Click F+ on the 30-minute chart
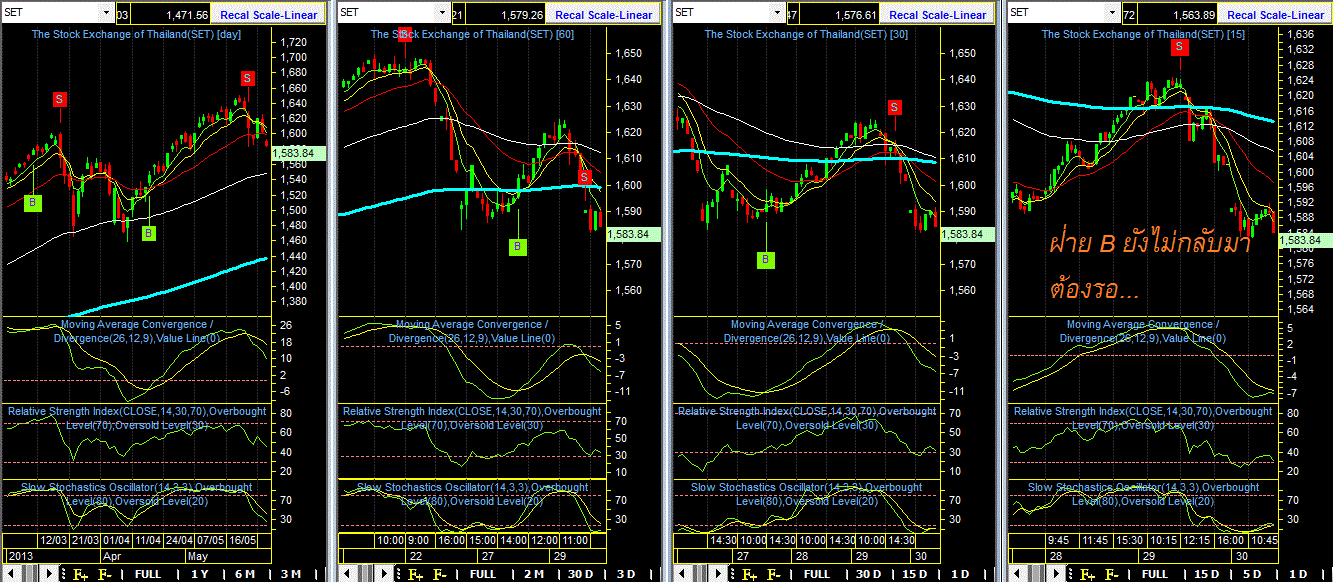The height and width of the screenshot is (582, 1333). pos(749,574)
